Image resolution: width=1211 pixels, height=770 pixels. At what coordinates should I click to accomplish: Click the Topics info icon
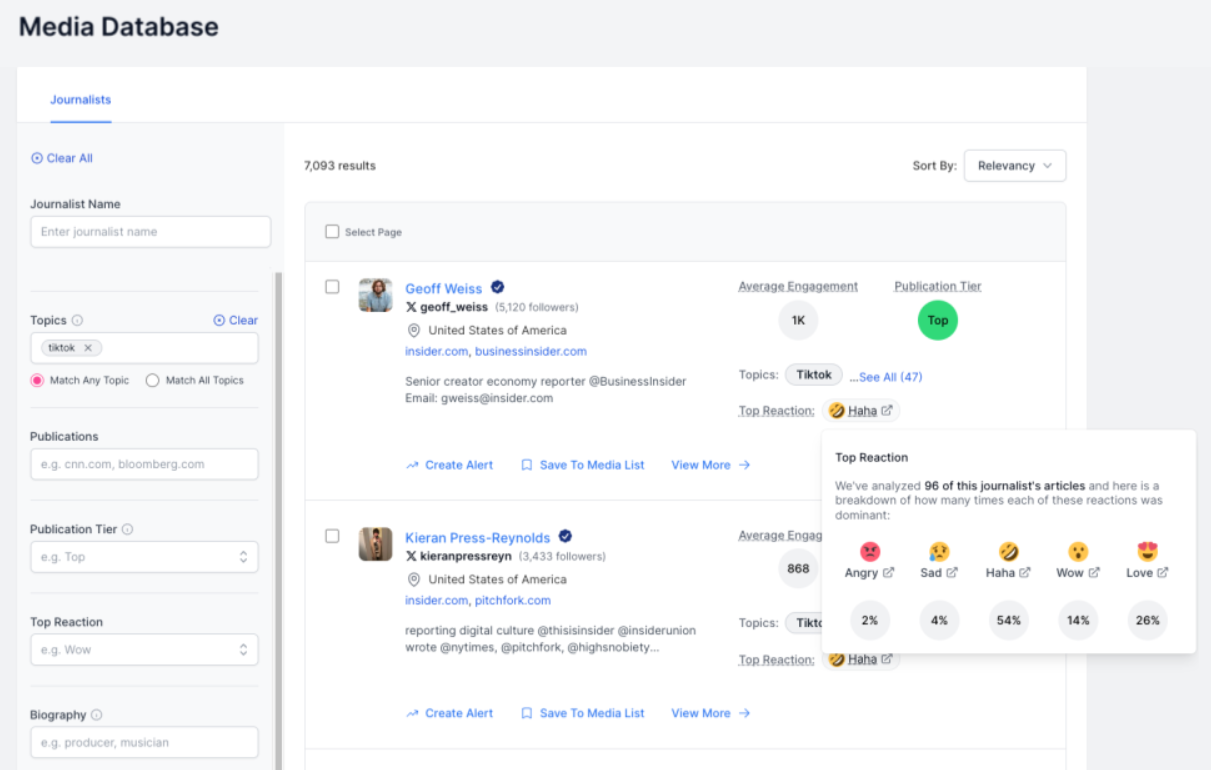tap(78, 321)
